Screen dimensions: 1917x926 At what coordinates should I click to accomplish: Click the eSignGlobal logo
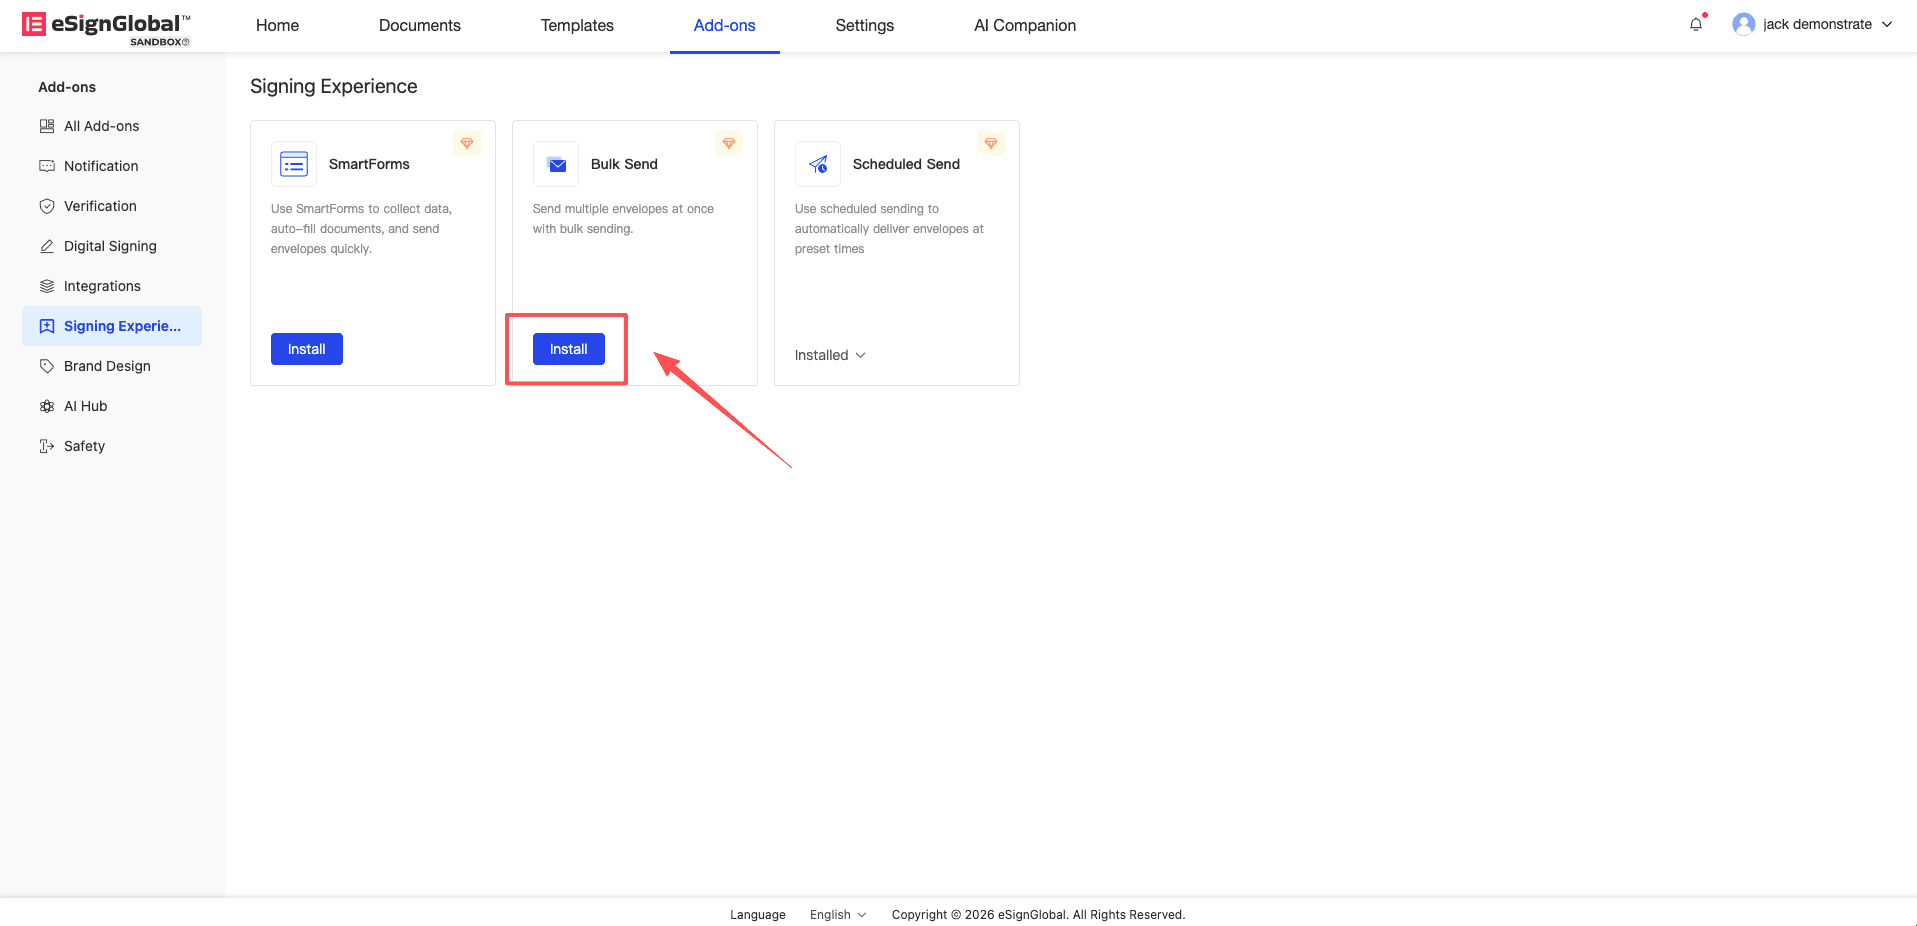click(x=106, y=27)
